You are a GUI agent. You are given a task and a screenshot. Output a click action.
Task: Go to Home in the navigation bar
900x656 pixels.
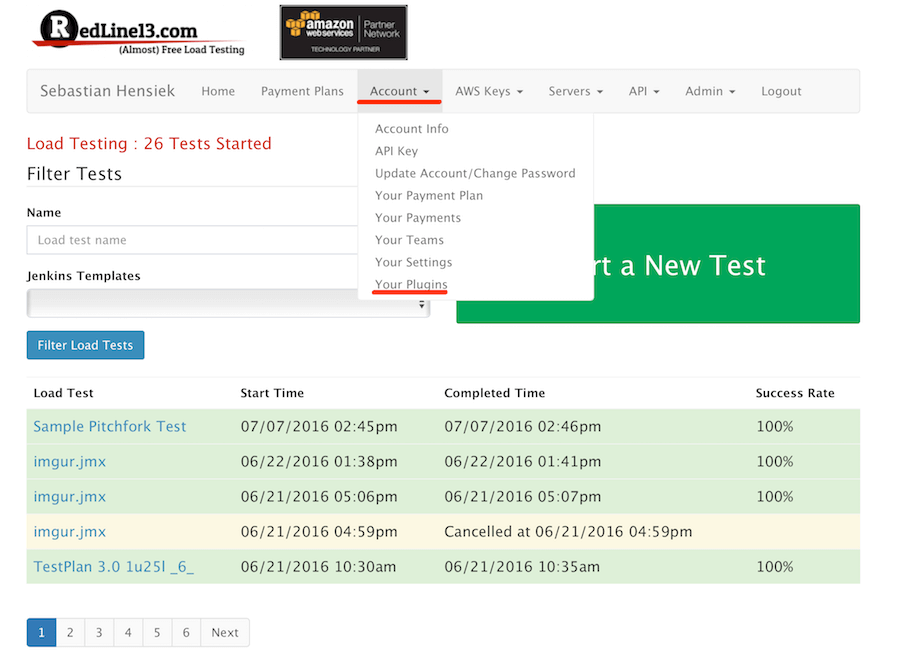click(x=218, y=91)
